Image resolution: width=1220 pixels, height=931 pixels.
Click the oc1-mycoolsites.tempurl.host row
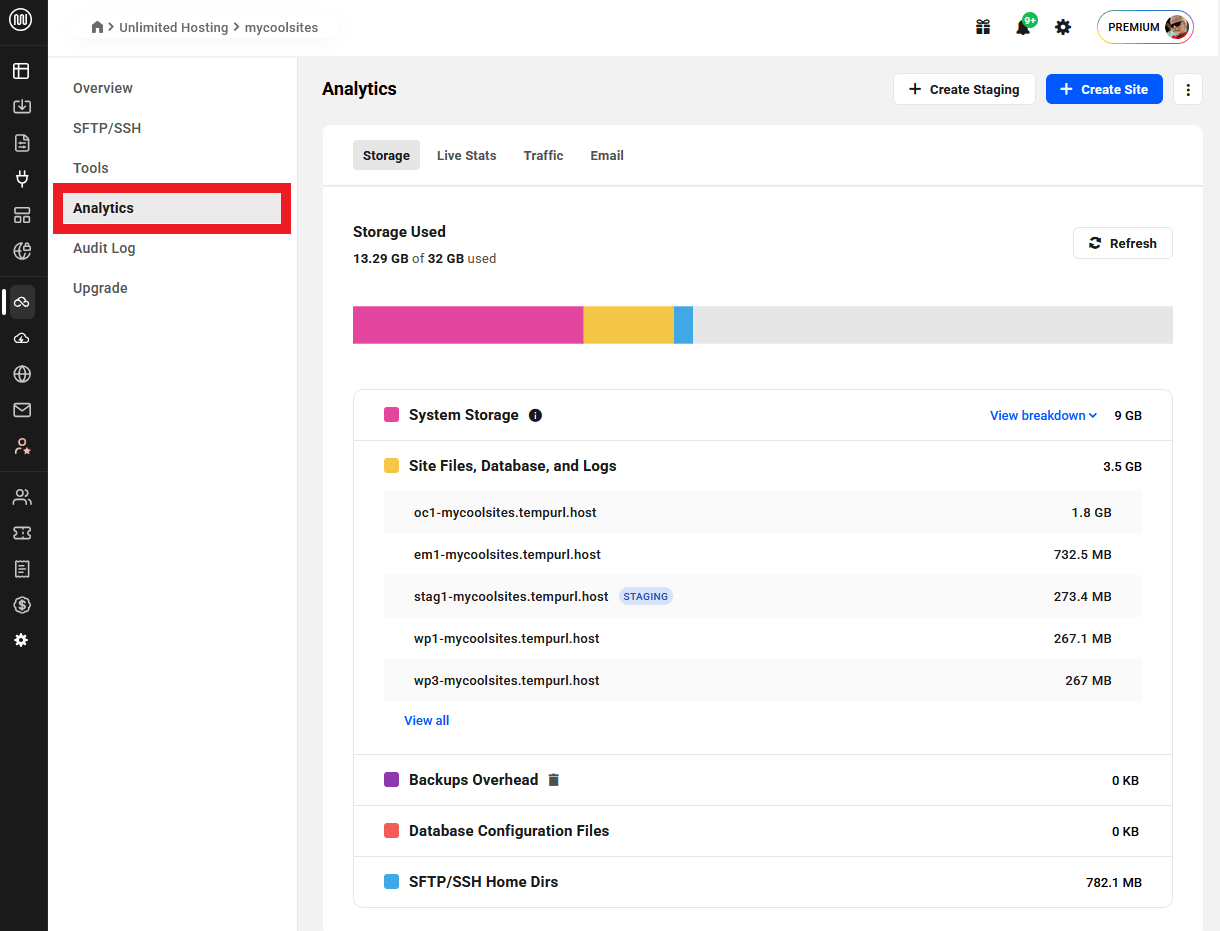763,512
